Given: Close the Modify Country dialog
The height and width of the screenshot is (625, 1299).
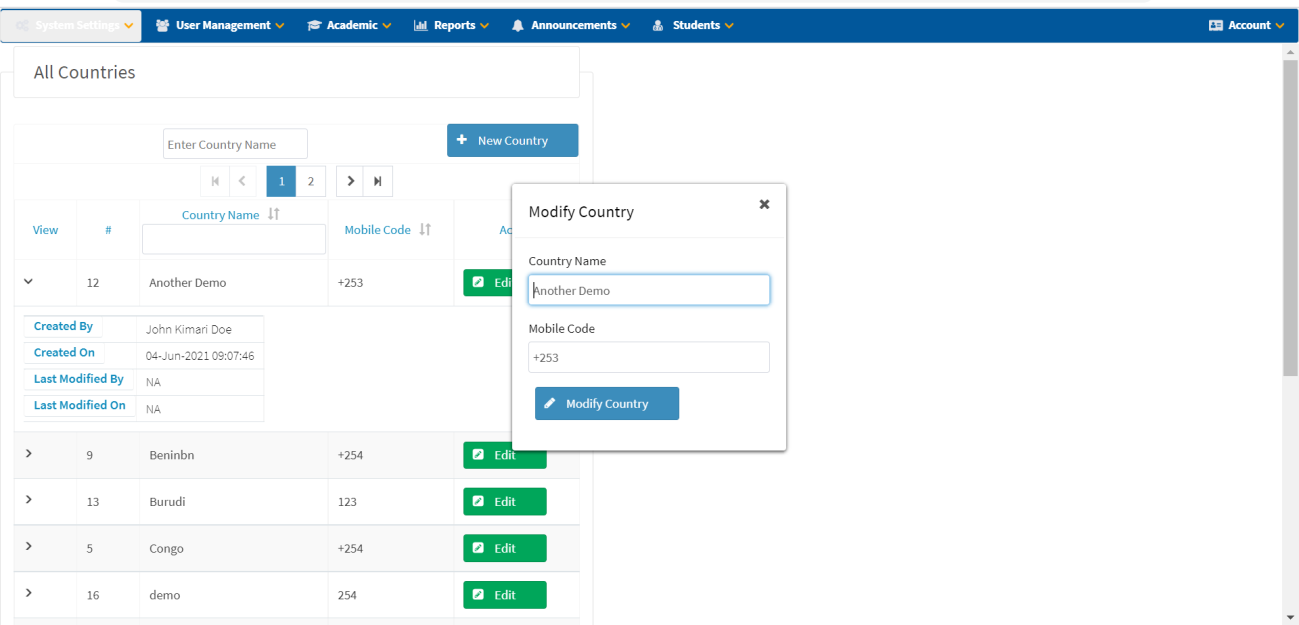Looking at the screenshot, I should 764,204.
